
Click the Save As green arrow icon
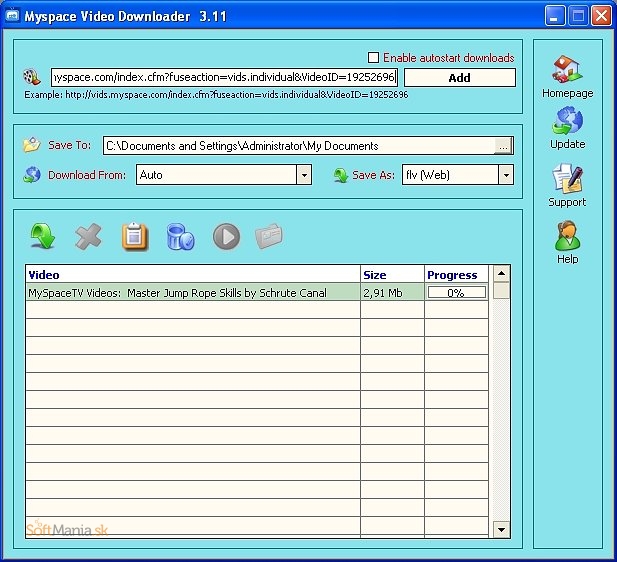(x=341, y=175)
